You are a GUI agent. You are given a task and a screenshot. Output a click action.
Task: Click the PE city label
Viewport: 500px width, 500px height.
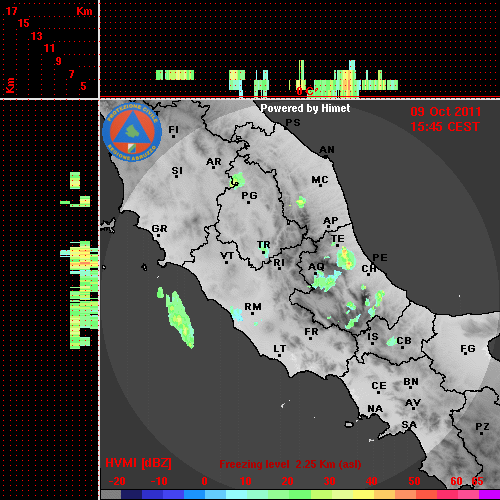click(x=380, y=257)
